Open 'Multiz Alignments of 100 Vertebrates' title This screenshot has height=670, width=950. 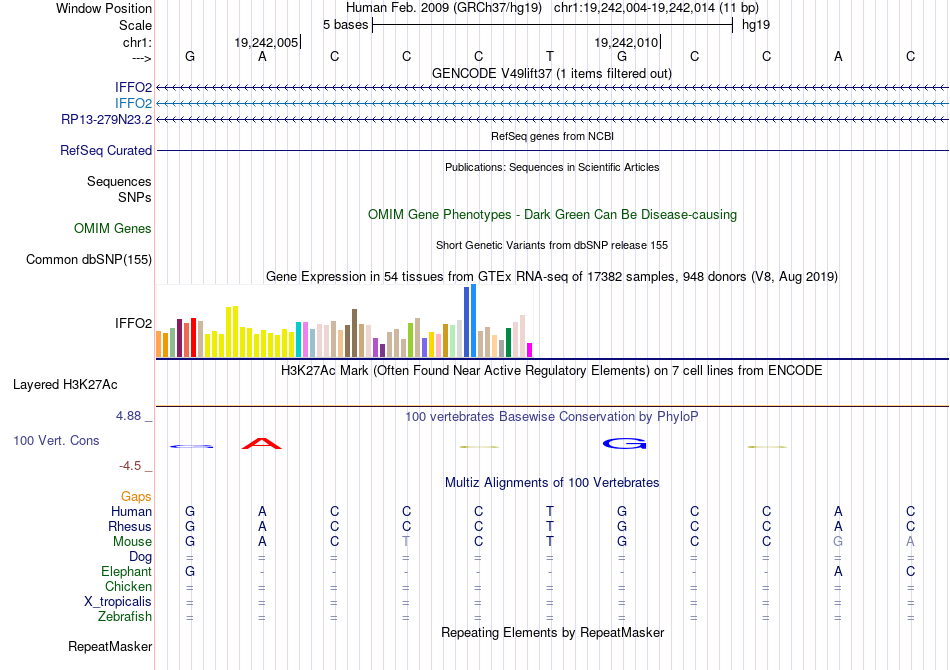click(x=552, y=483)
